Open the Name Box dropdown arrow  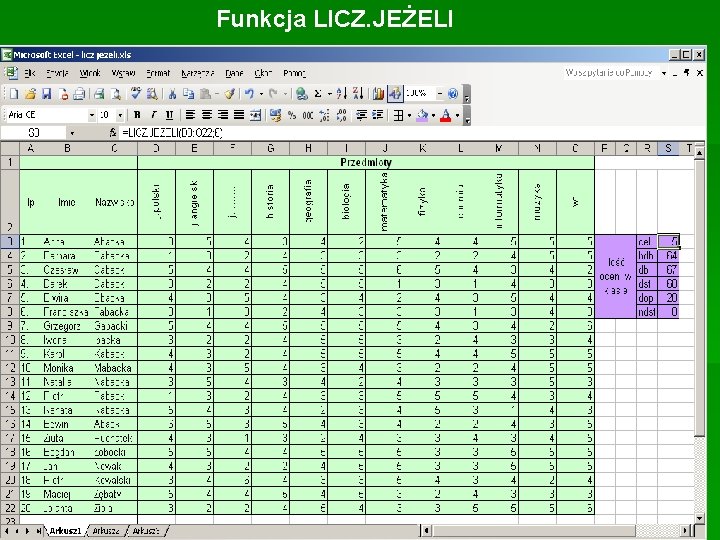[x=72, y=133]
